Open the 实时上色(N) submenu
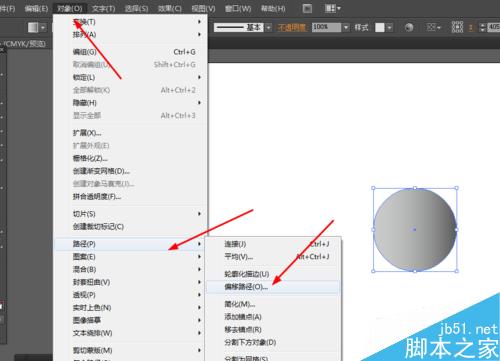 pyautogui.click(x=130, y=308)
